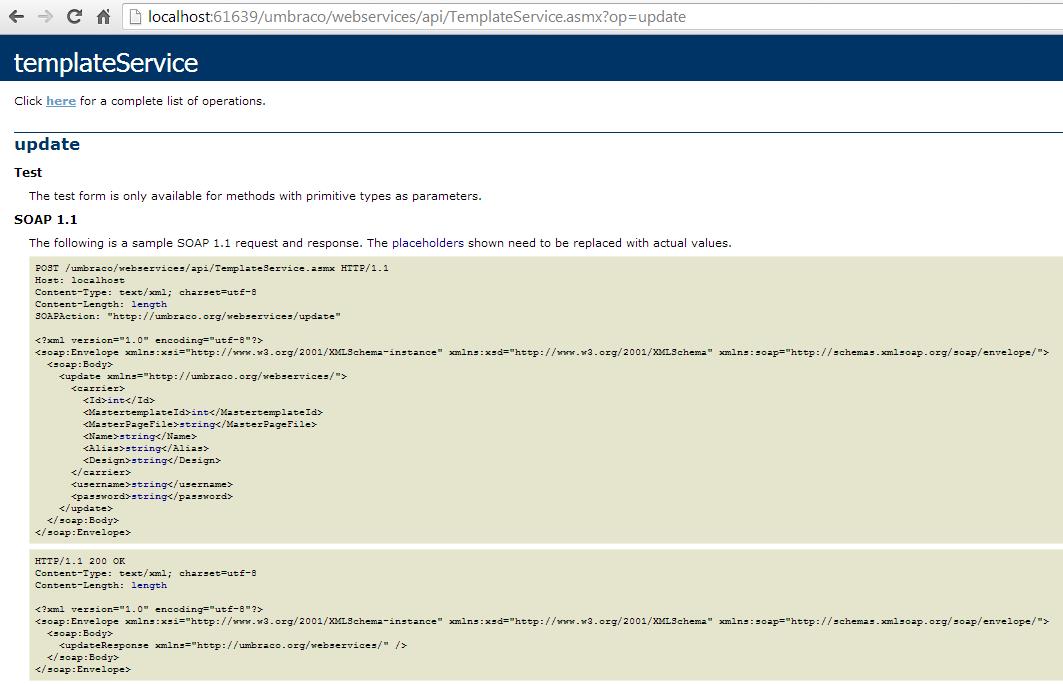Screen dimensions: 1063x684
Task: Click the SOAPAction header line
Action: 188,317
